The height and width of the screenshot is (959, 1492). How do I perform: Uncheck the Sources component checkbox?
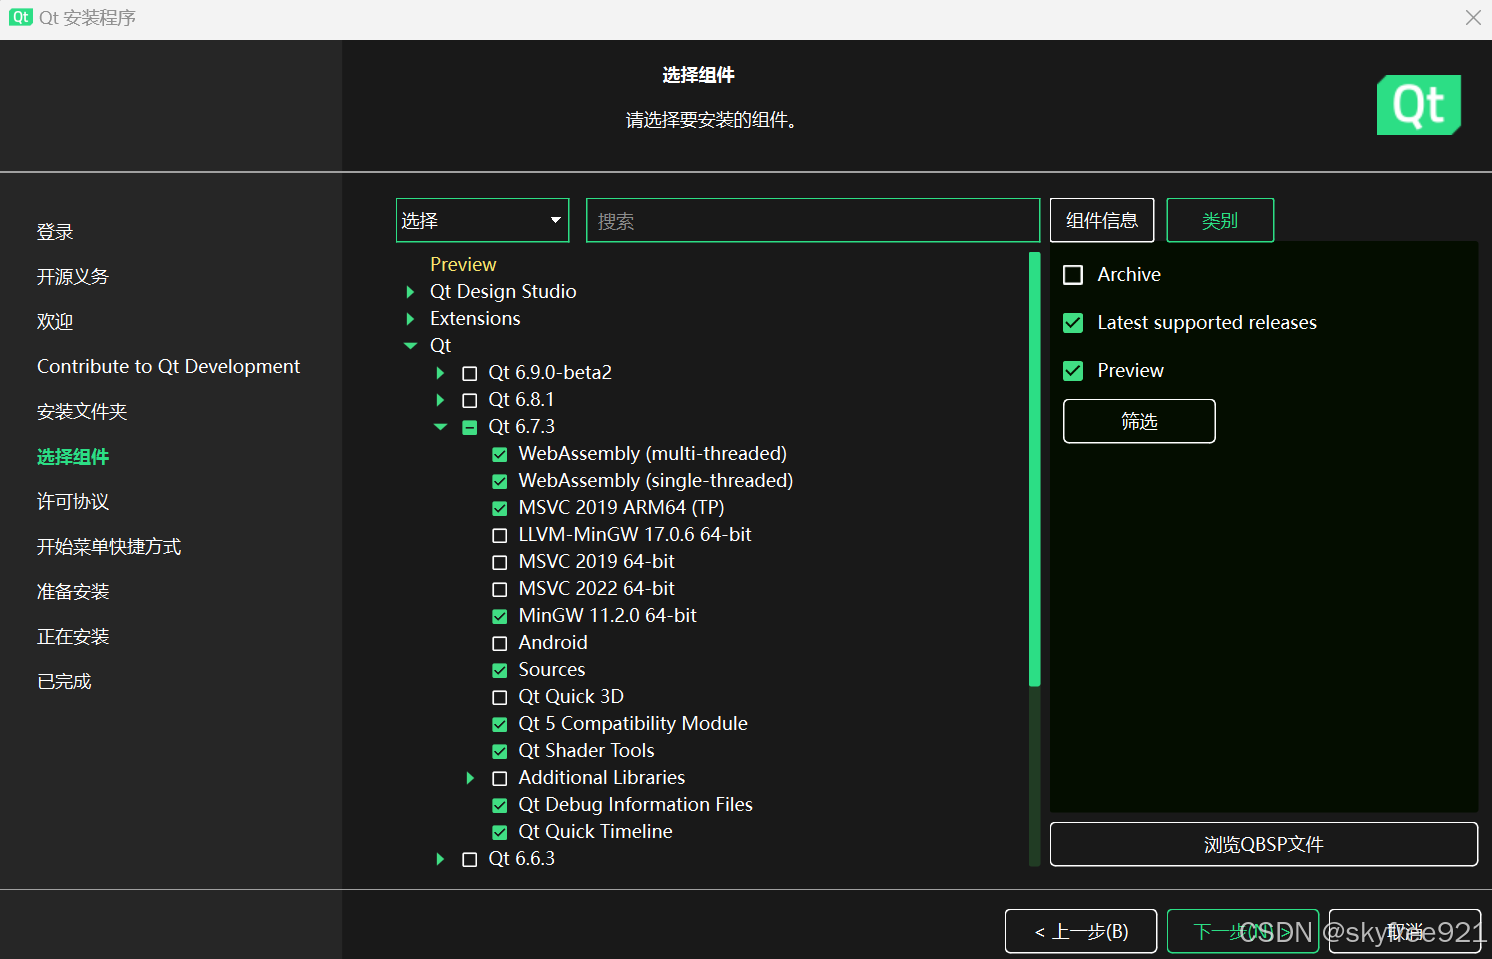(500, 670)
